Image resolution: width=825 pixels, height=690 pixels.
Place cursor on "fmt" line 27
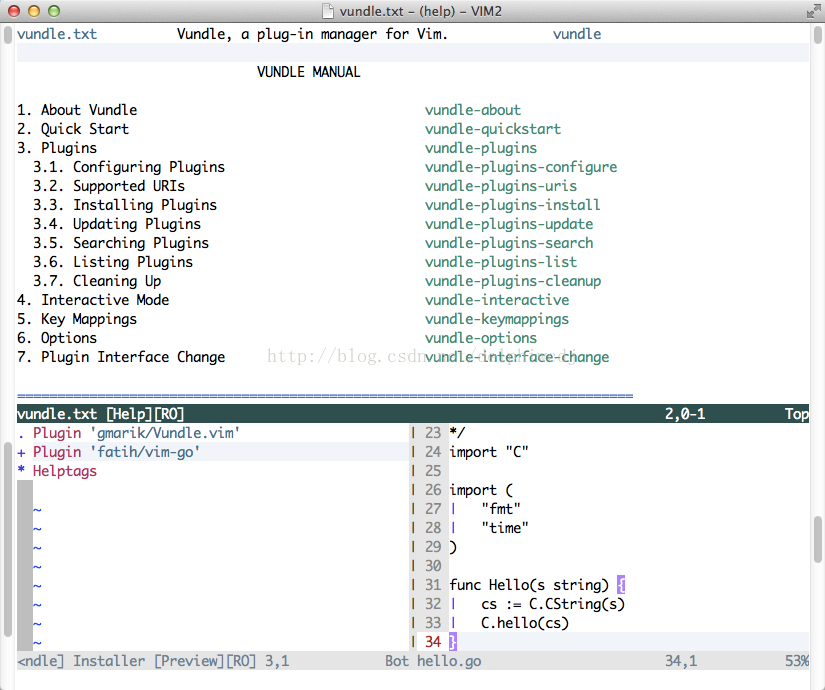pyautogui.click(x=501, y=509)
